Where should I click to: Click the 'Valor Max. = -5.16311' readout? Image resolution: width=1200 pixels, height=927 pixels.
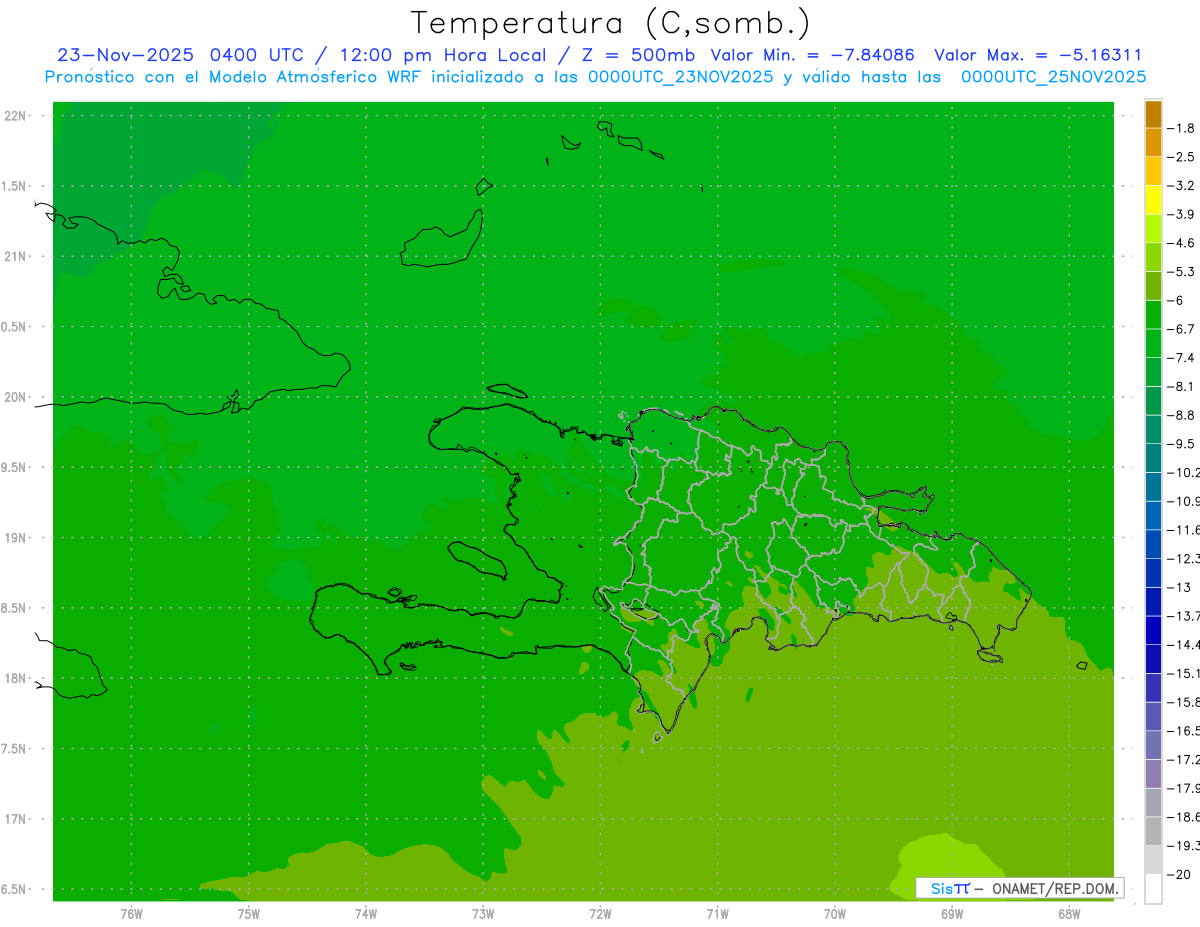pyautogui.click(x=1038, y=55)
